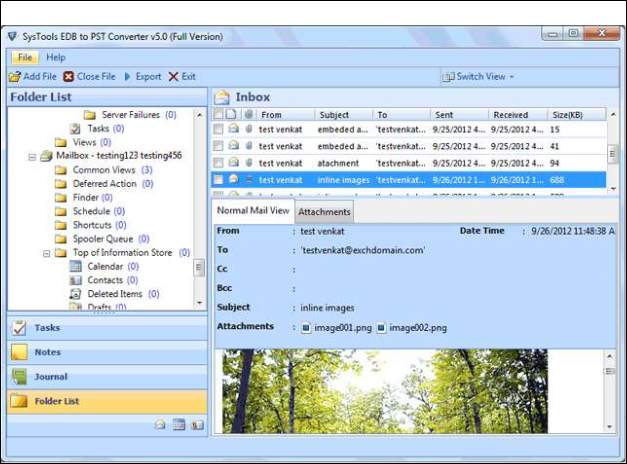This screenshot has height=464, width=627.
Task: Select the Calendar folder icon
Action: [x=76, y=267]
